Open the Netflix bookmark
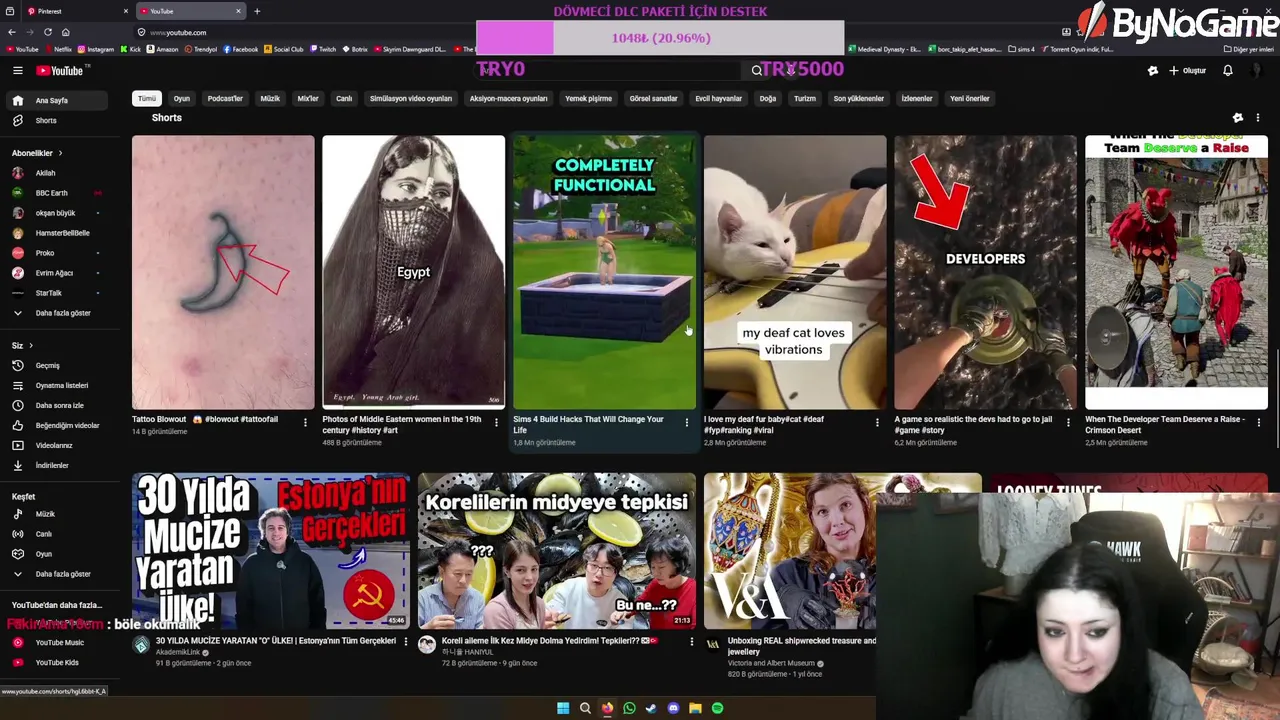Image resolution: width=1280 pixels, height=720 pixels. point(58,49)
